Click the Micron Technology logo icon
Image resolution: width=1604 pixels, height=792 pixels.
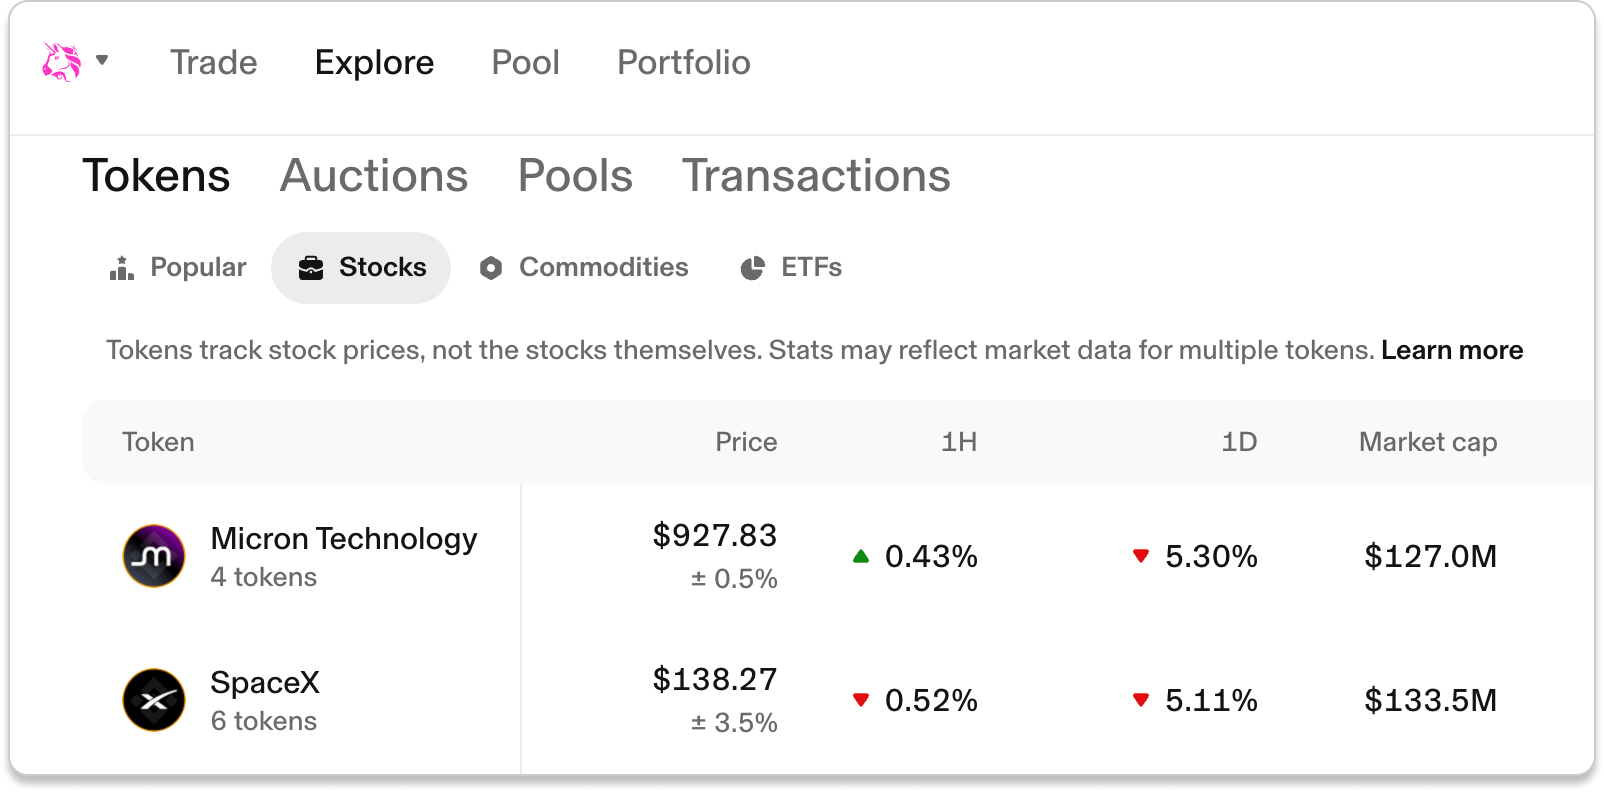[x=154, y=556]
